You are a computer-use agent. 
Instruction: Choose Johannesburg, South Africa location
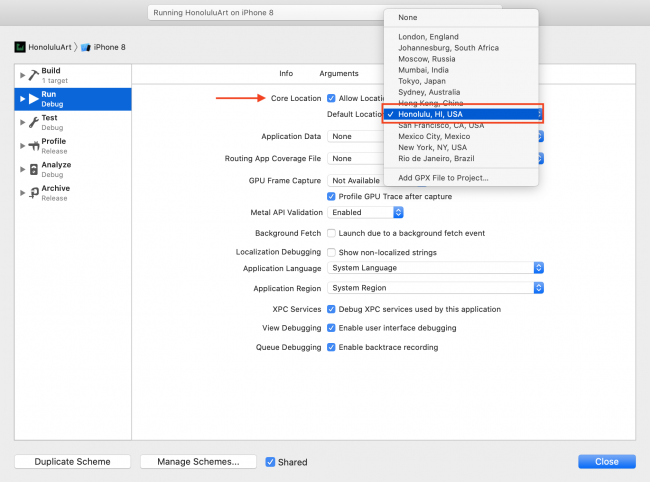(461, 48)
